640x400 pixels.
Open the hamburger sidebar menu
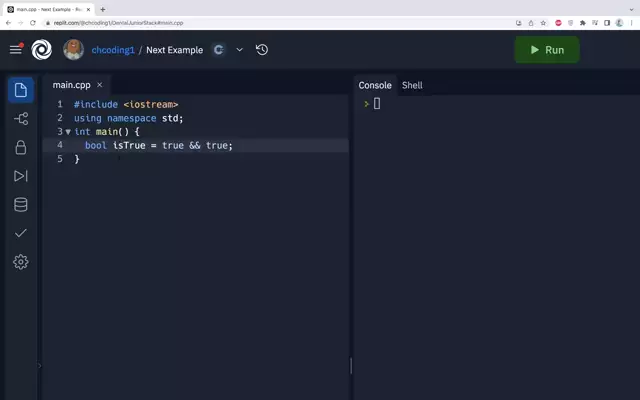tap(16, 49)
